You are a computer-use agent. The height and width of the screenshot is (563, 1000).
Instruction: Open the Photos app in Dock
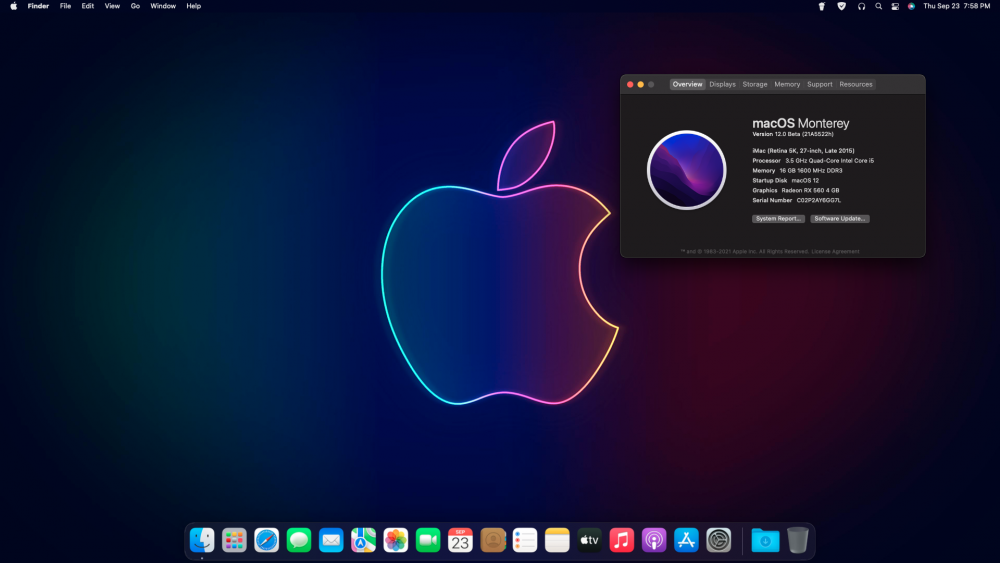click(395, 540)
